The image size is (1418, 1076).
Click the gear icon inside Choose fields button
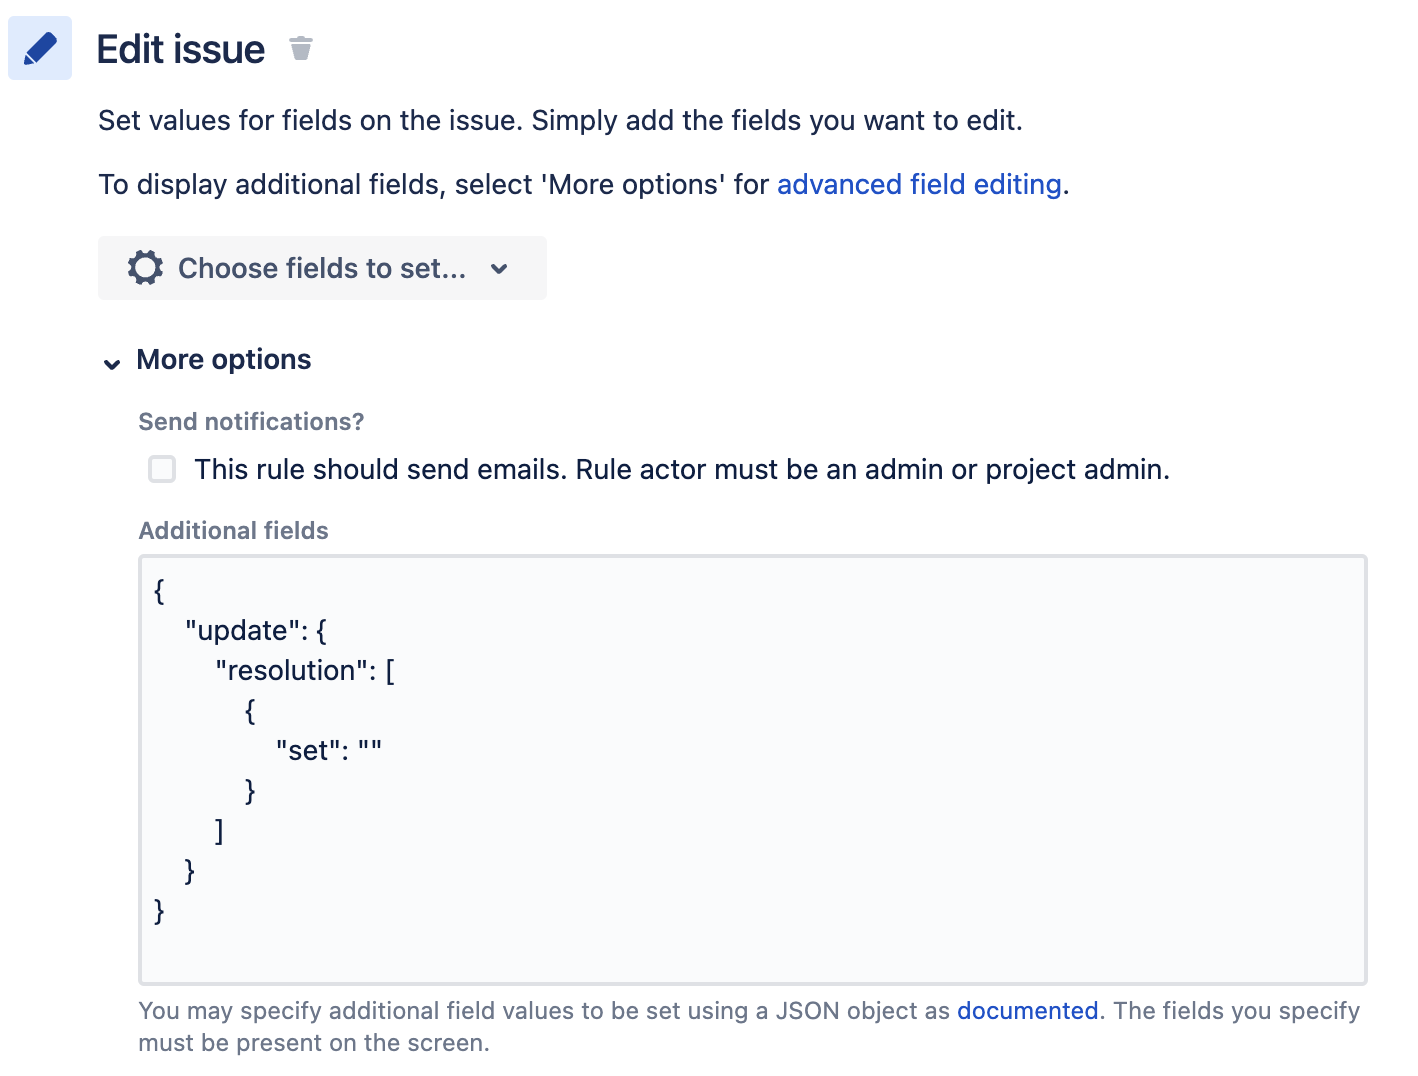point(145,267)
